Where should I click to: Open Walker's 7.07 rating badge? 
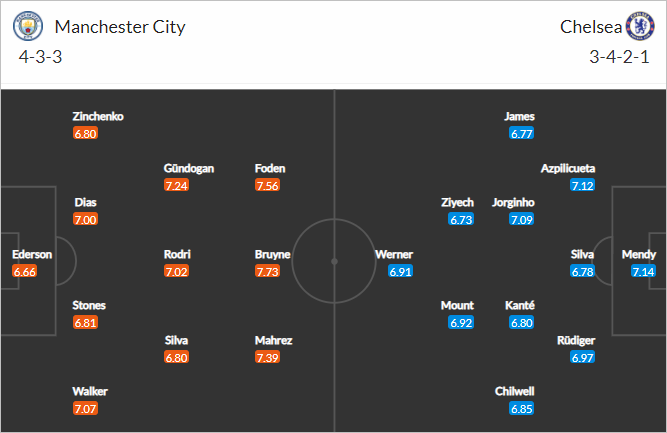point(86,408)
